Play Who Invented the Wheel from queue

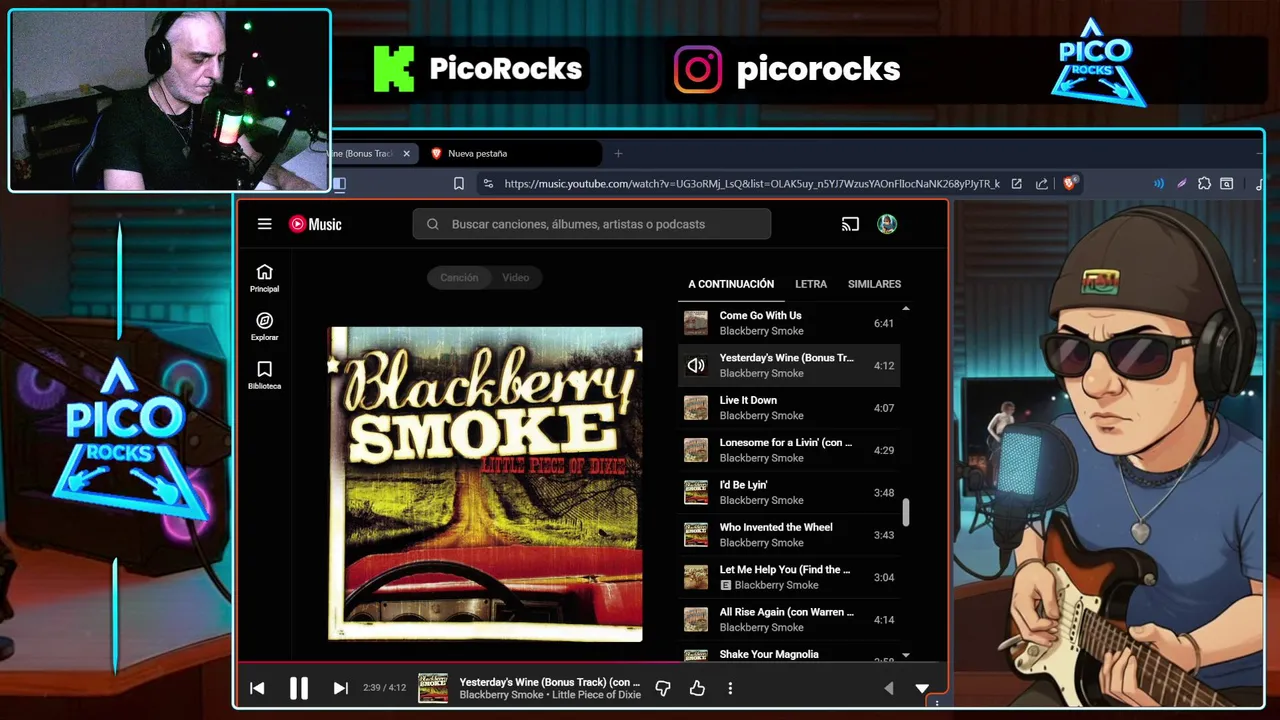(789, 535)
